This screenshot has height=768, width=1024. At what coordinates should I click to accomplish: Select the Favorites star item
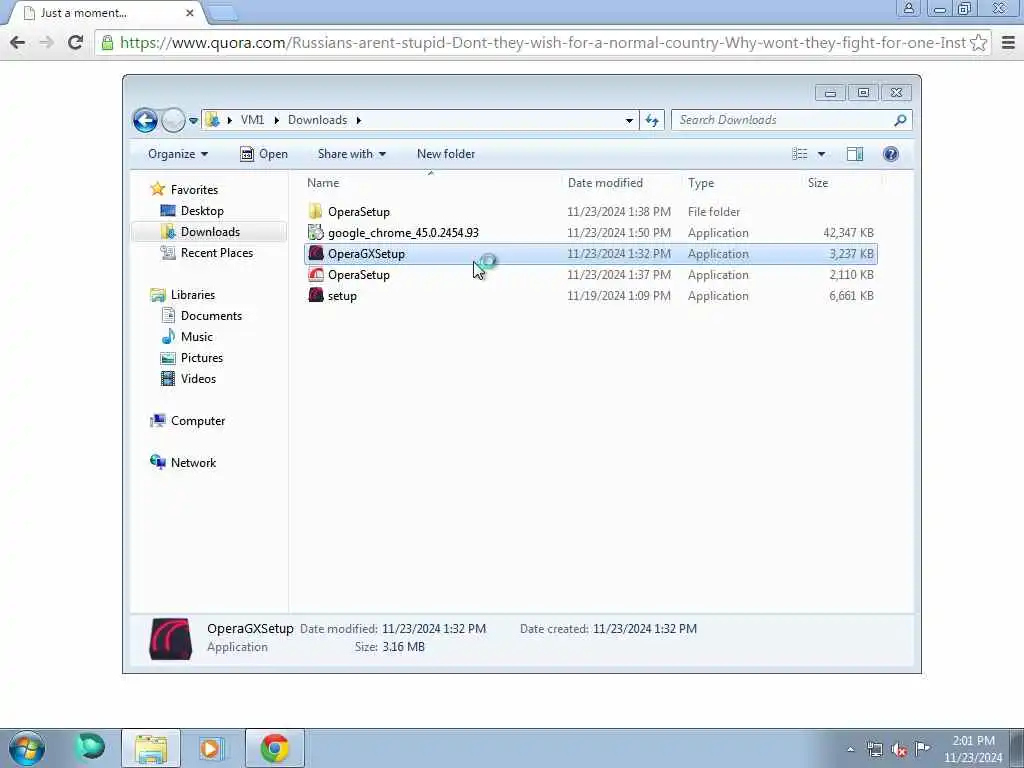click(184, 189)
